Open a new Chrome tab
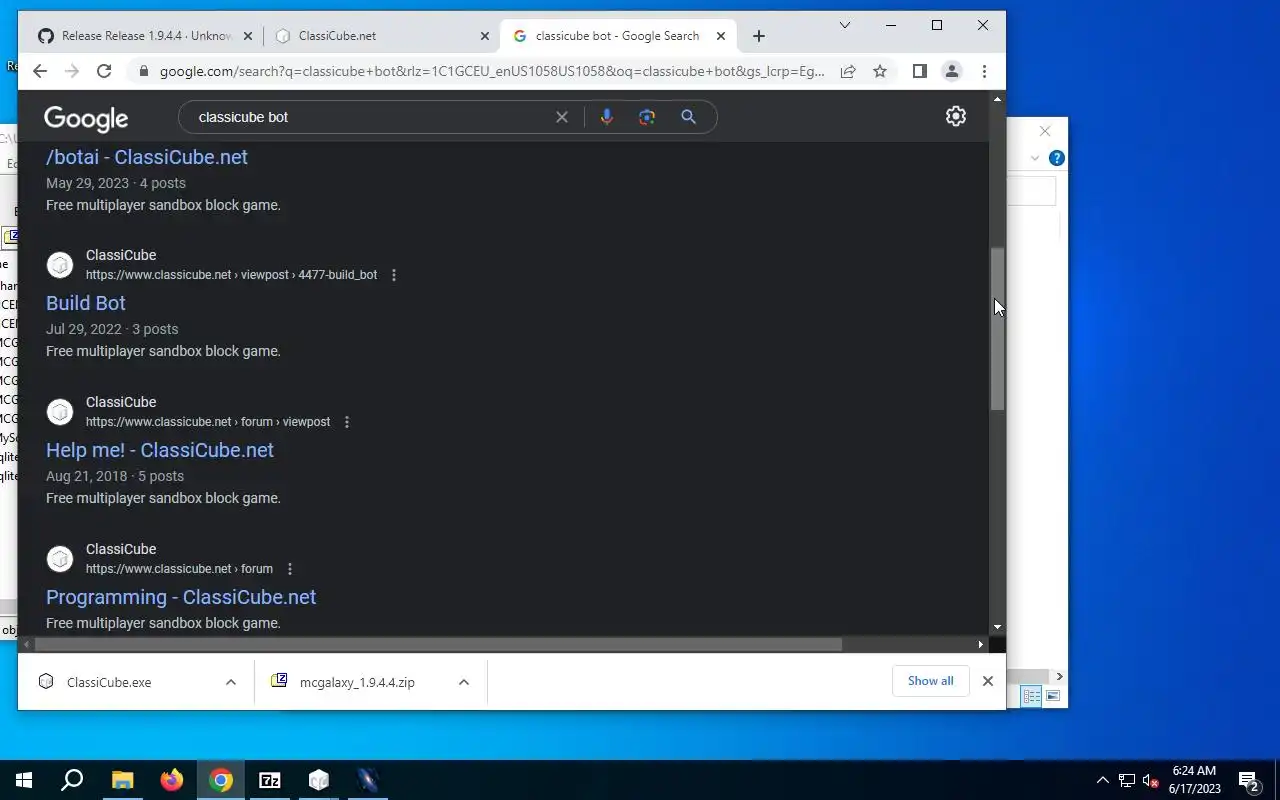The height and width of the screenshot is (800, 1280). coord(759,36)
